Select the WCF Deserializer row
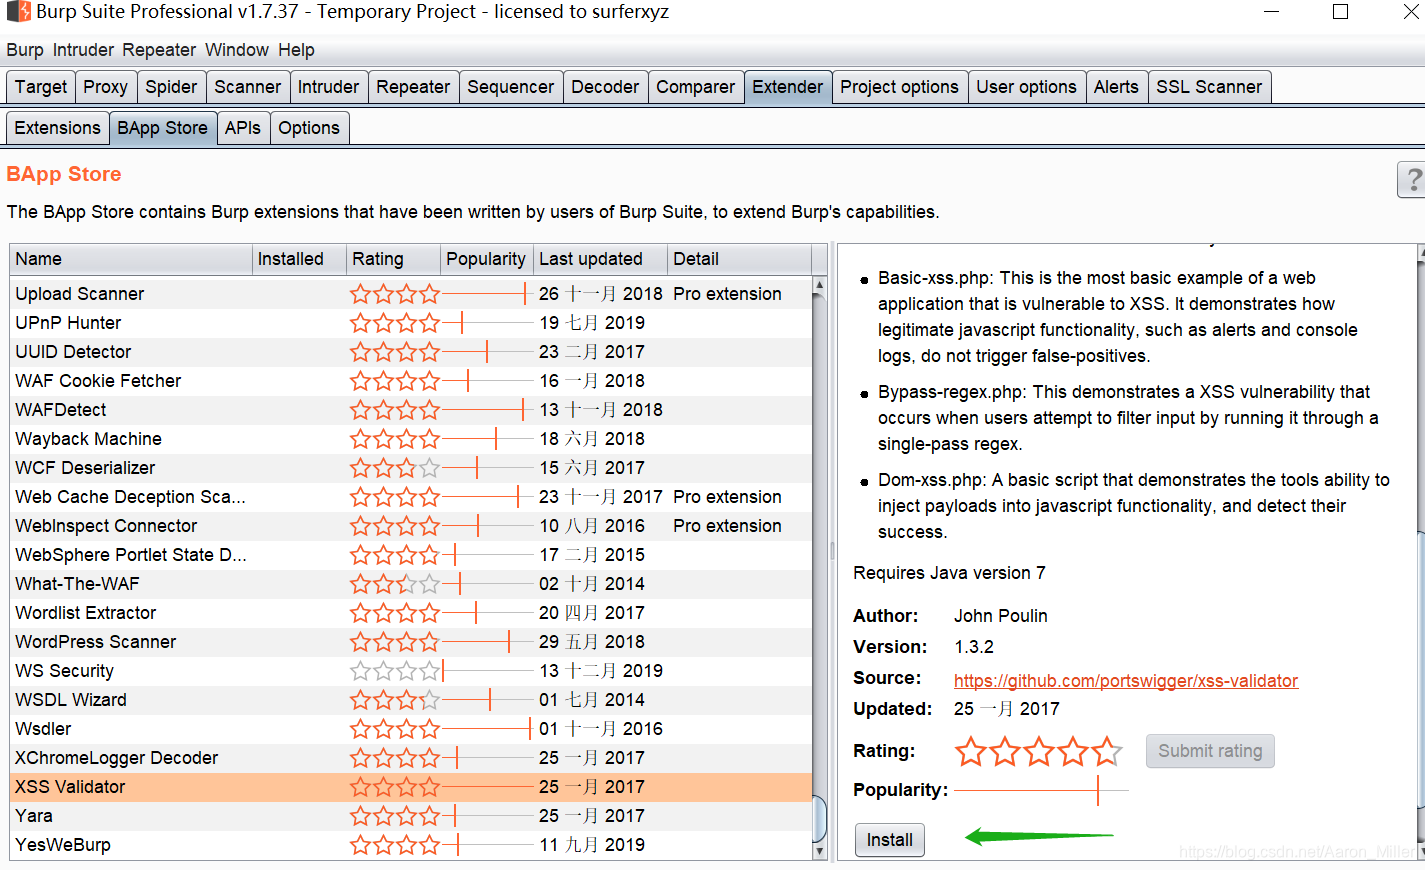 (411, 468)
